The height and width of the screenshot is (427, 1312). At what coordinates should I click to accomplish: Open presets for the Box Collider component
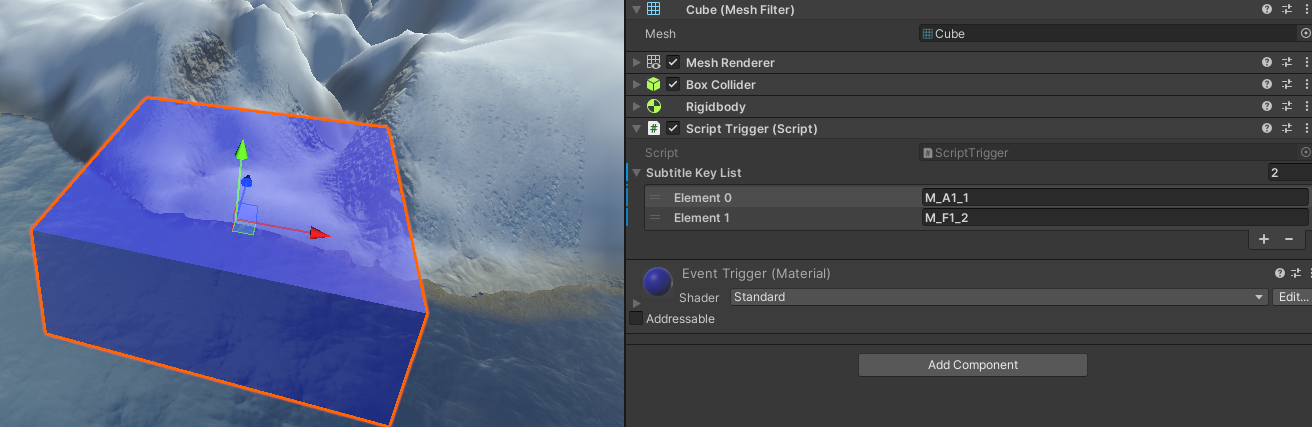[1287, 84]
